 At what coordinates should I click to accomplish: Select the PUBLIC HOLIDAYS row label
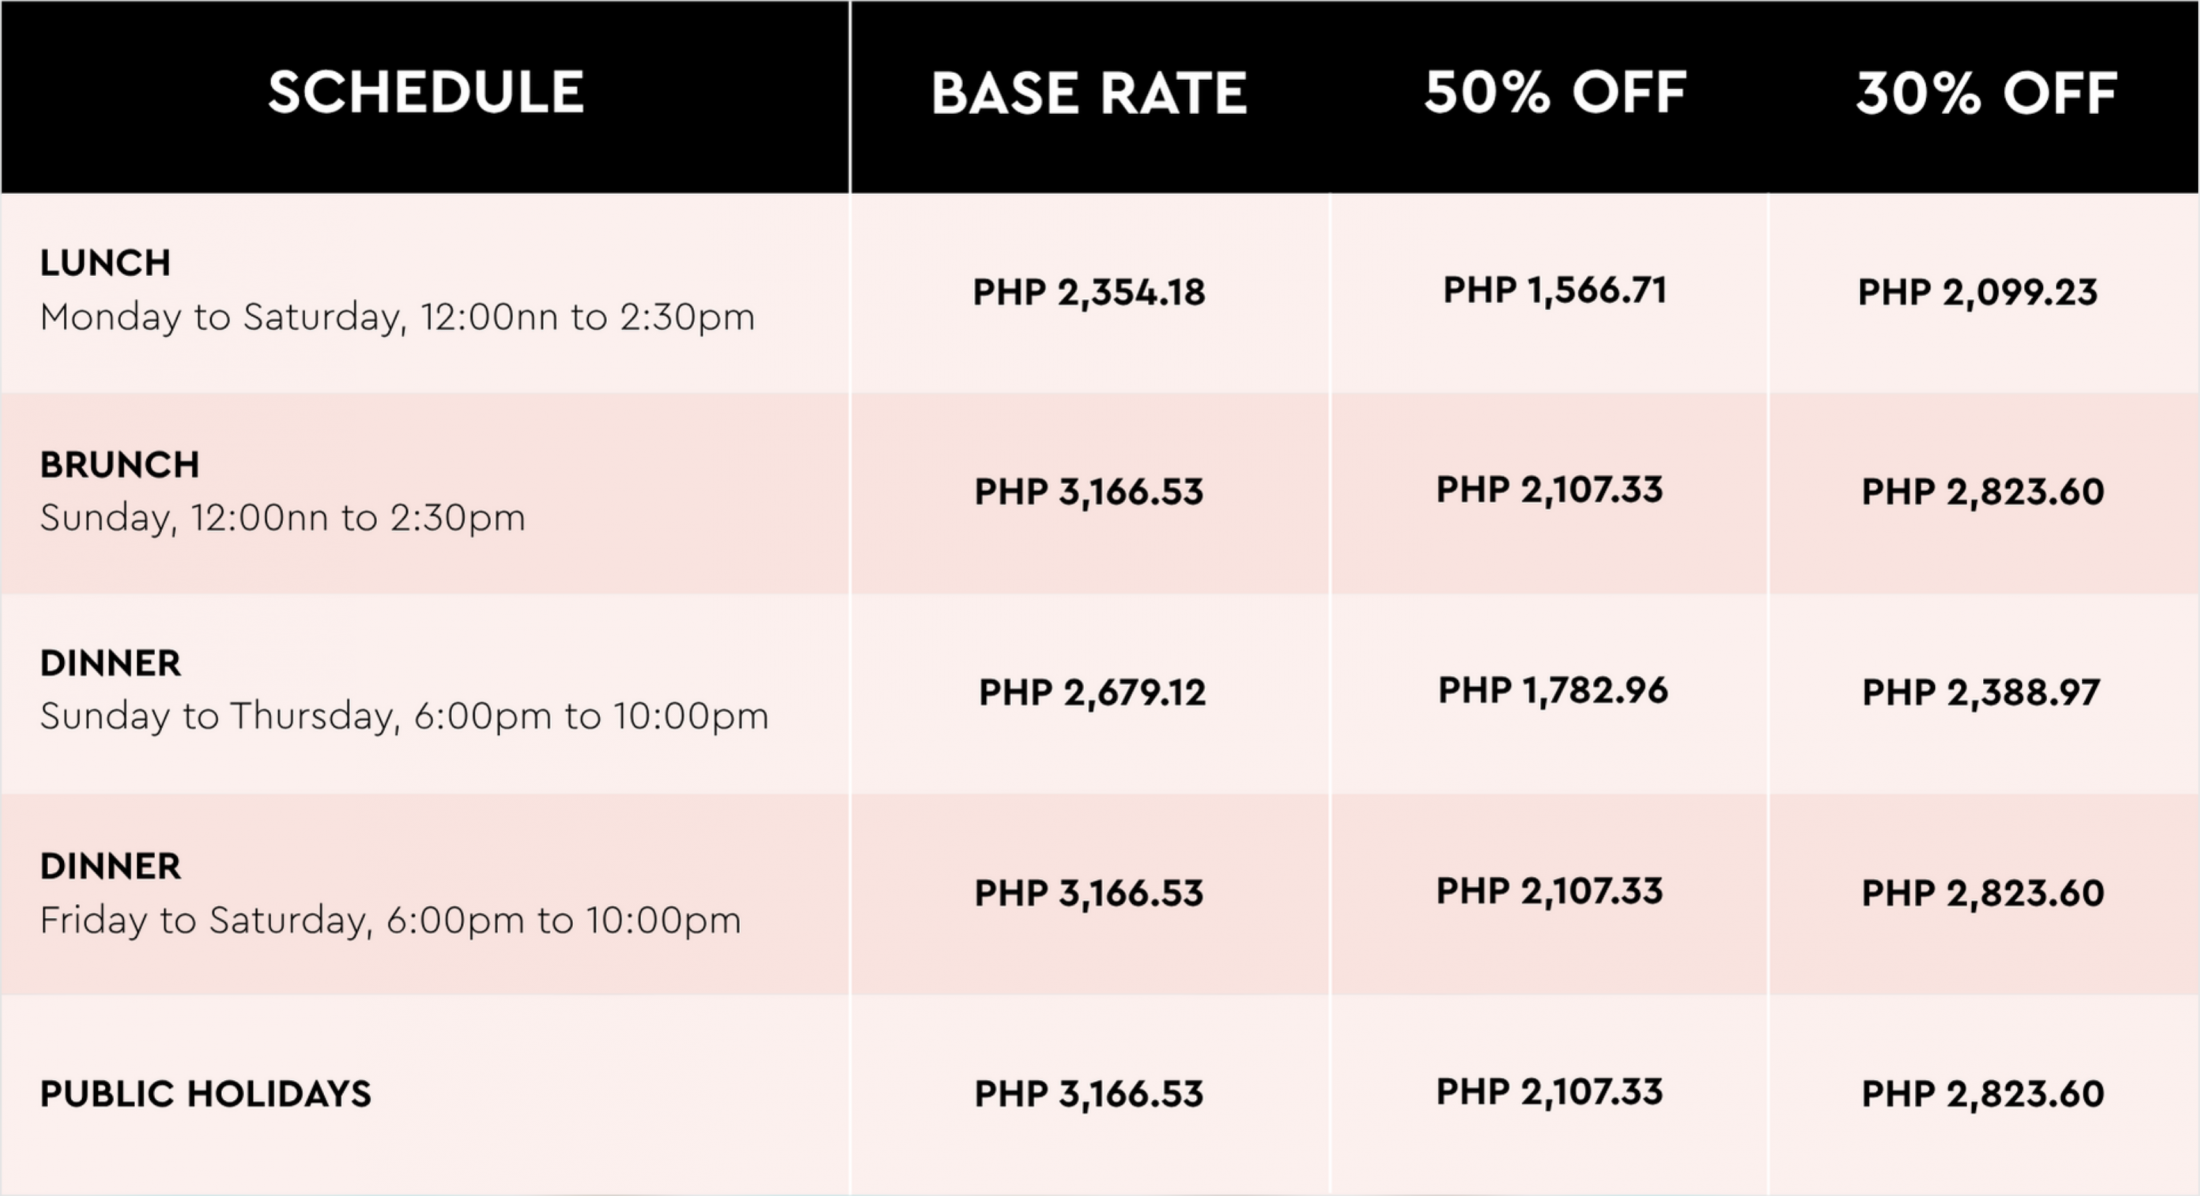pos(205,1094)
